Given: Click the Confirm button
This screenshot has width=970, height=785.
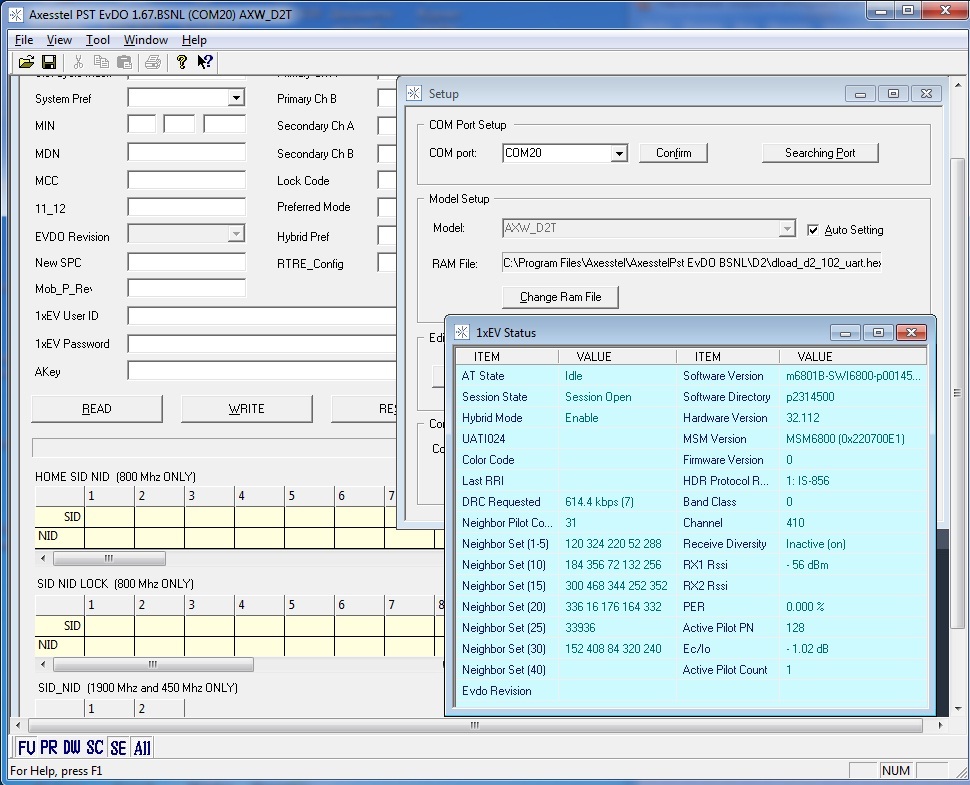Looking at the screenshot, I should [673, 153].
